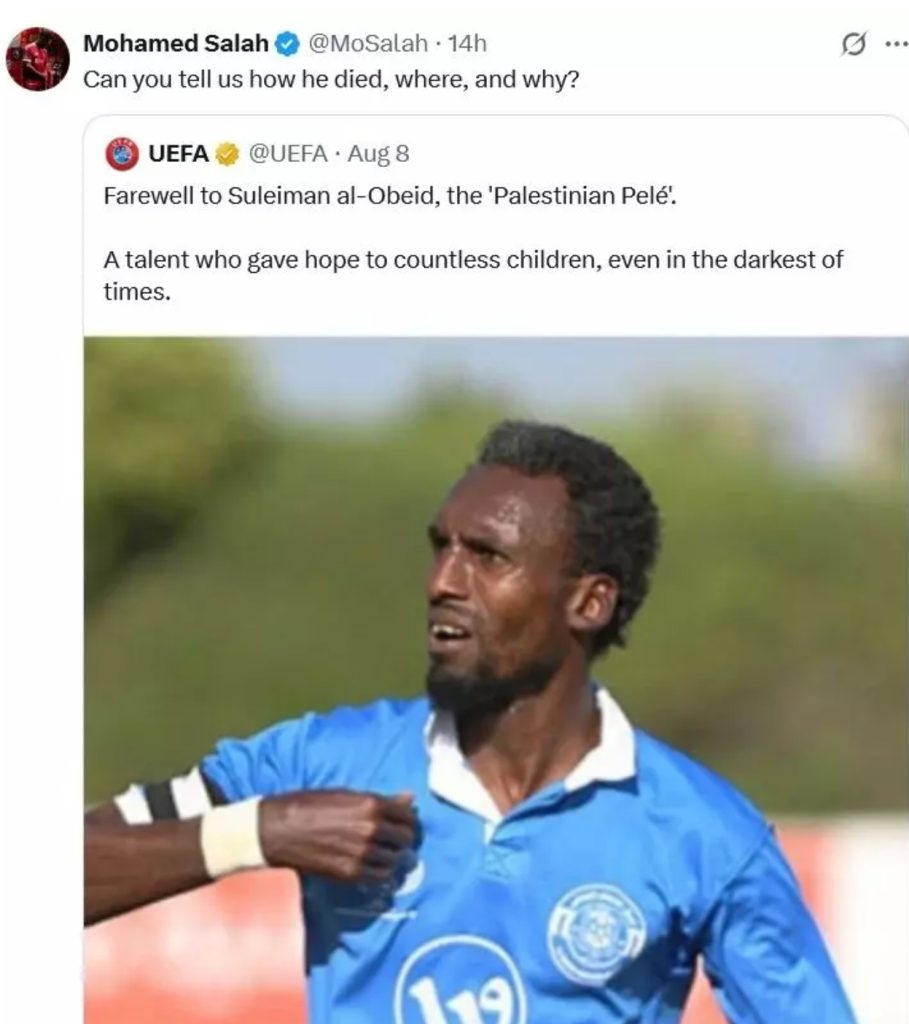Open the Aug 8 post date

378,153
